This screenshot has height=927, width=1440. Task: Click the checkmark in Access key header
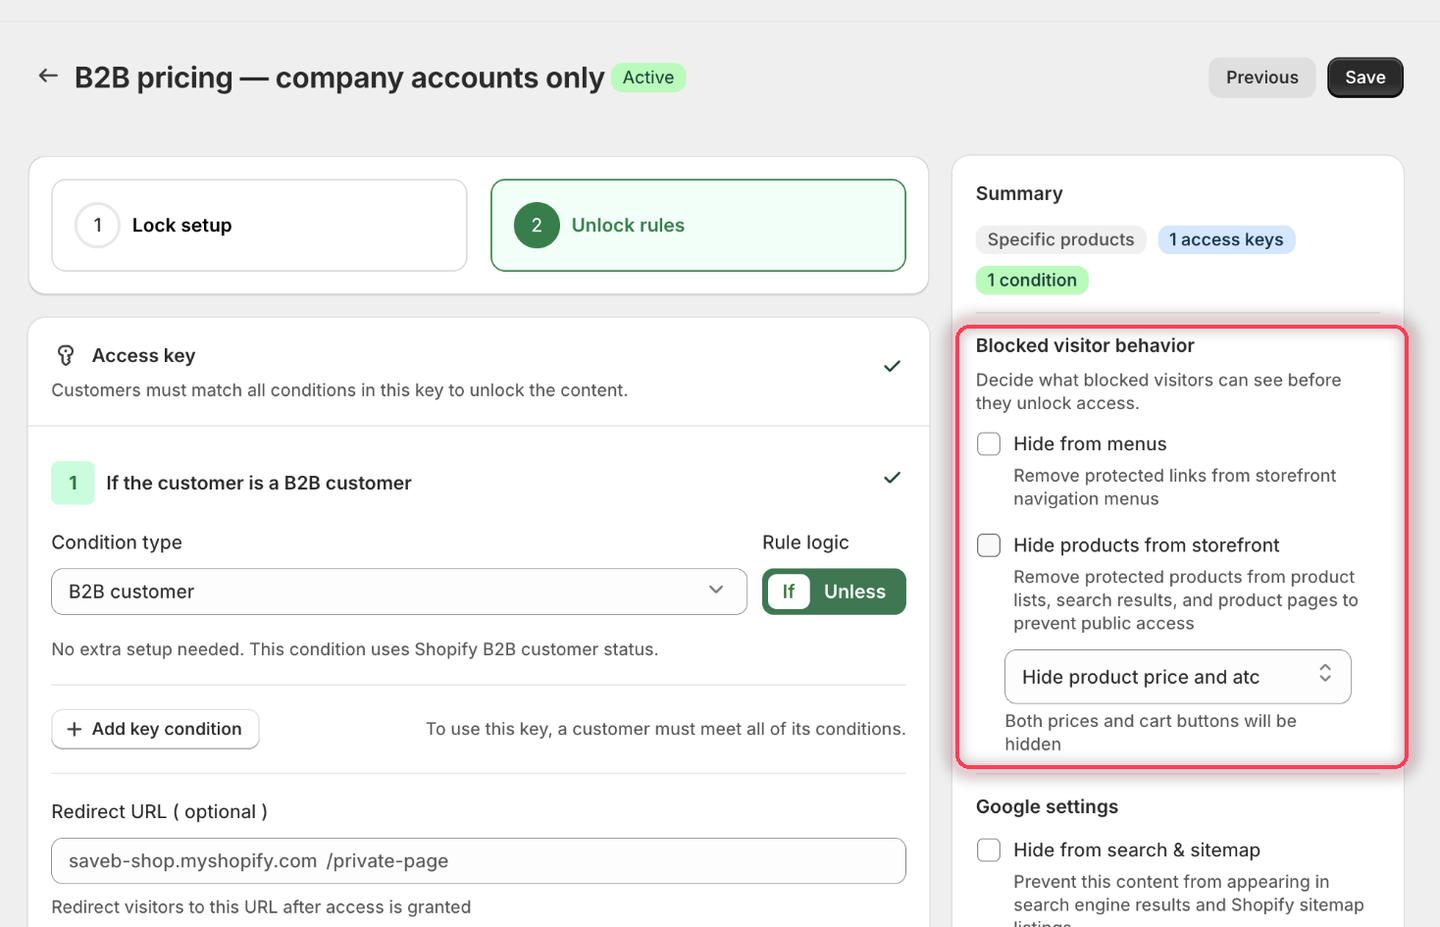pos(892,366)
